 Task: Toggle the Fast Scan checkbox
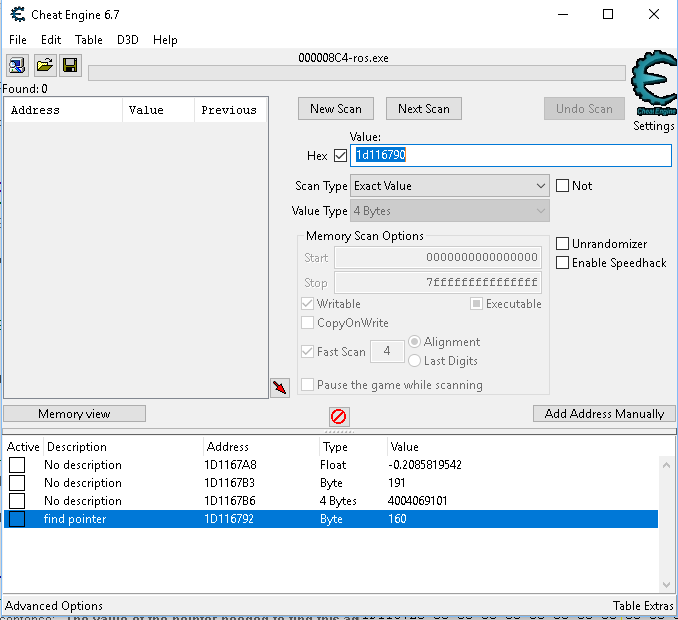[307, 352]
